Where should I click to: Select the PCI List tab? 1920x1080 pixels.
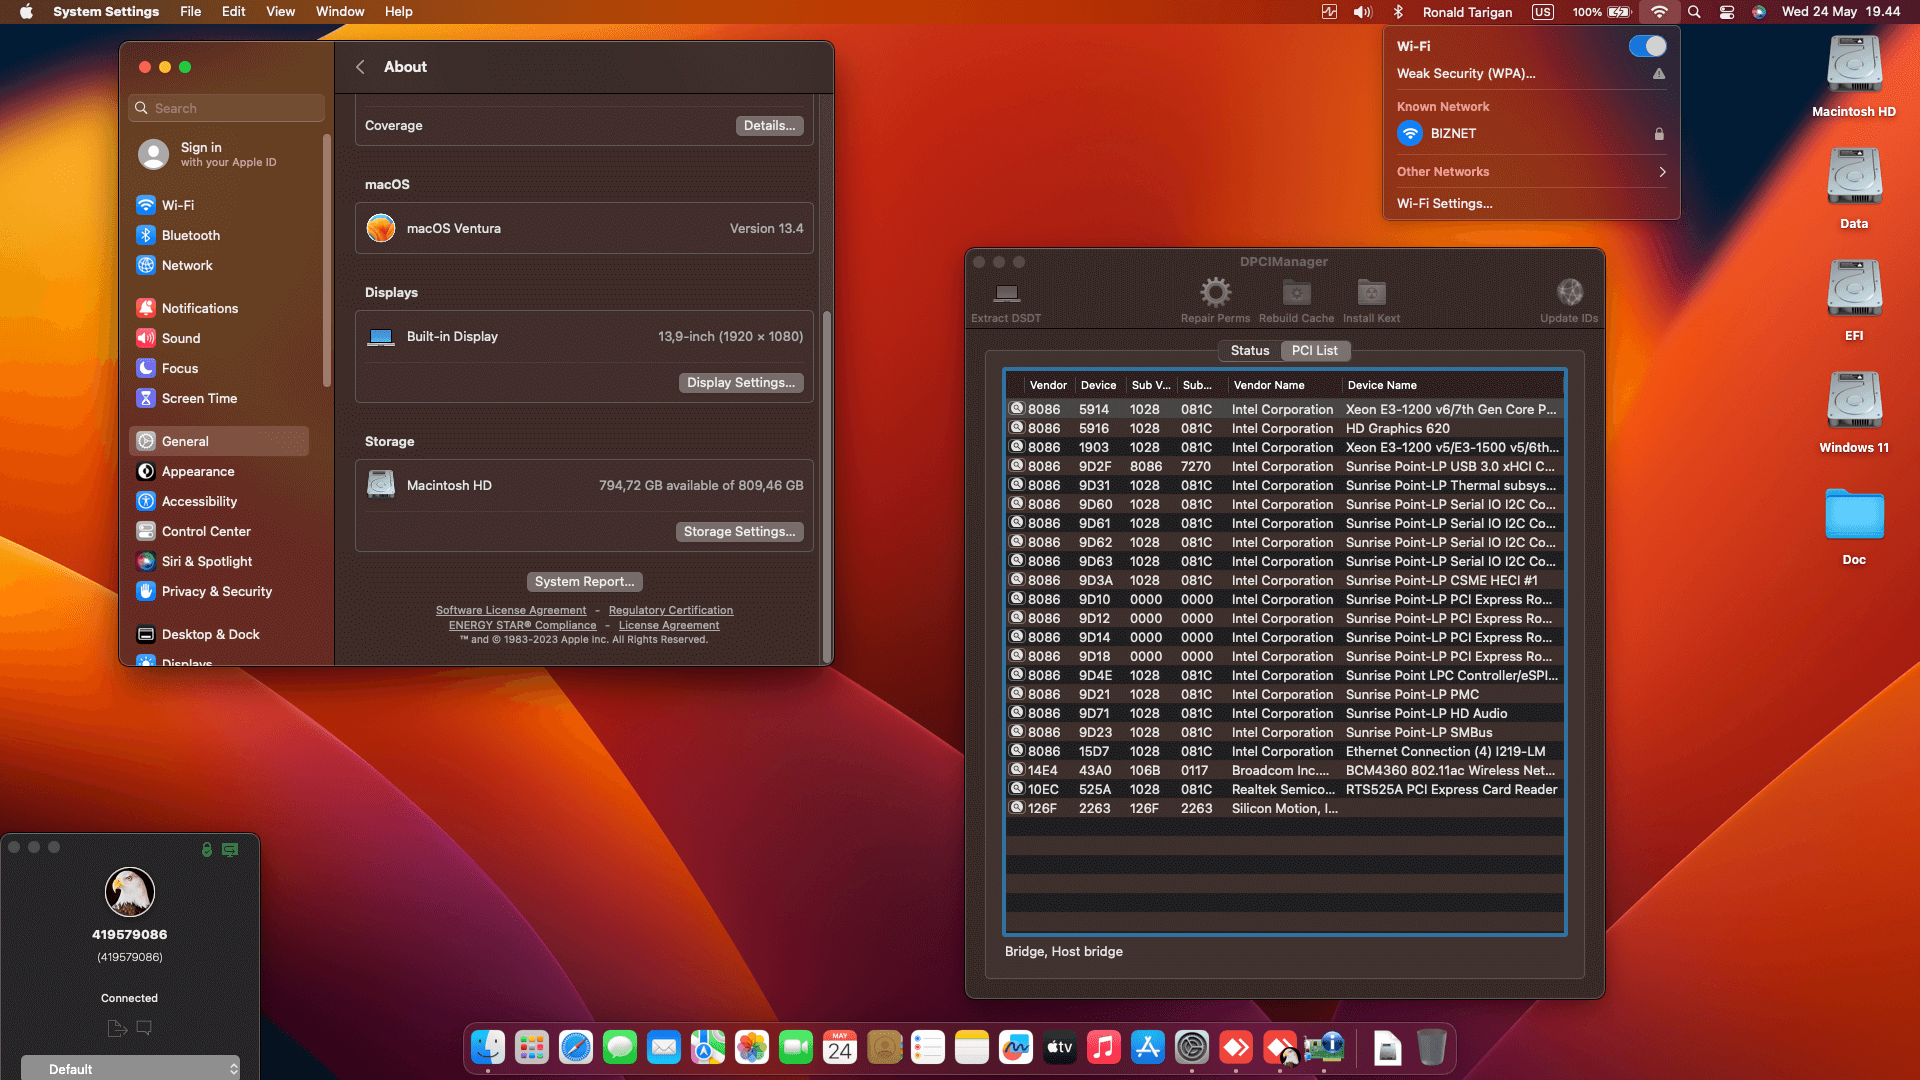pos(1314,351)
